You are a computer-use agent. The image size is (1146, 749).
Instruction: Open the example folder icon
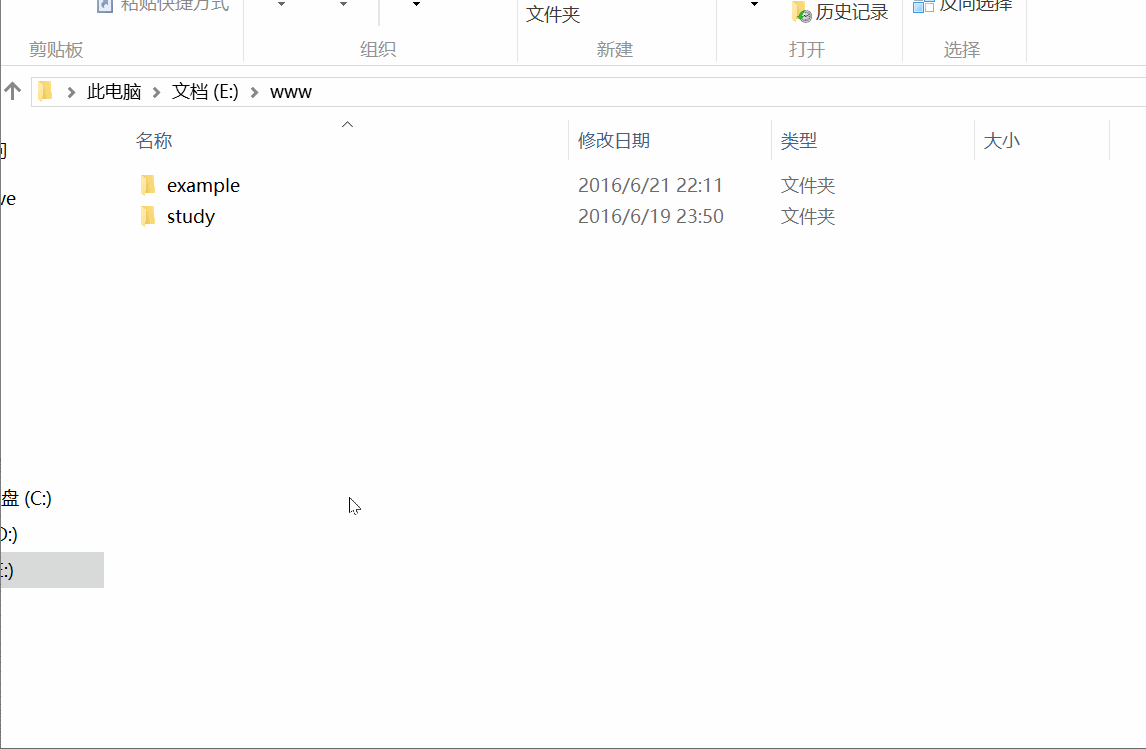pyautogui.click(x=148, y=185)
